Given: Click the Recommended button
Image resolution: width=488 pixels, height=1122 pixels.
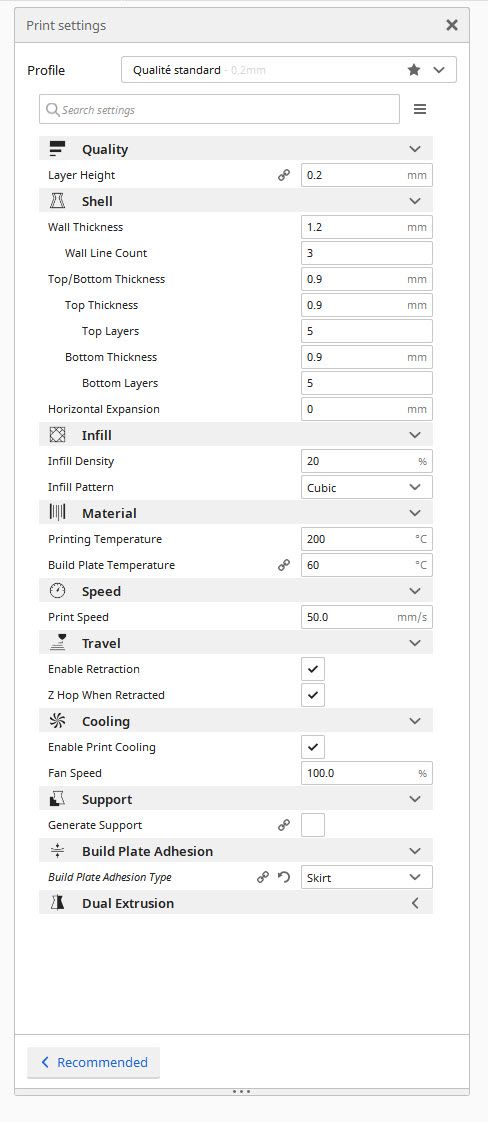Looking at the screenshot, I should point(94,1063).
